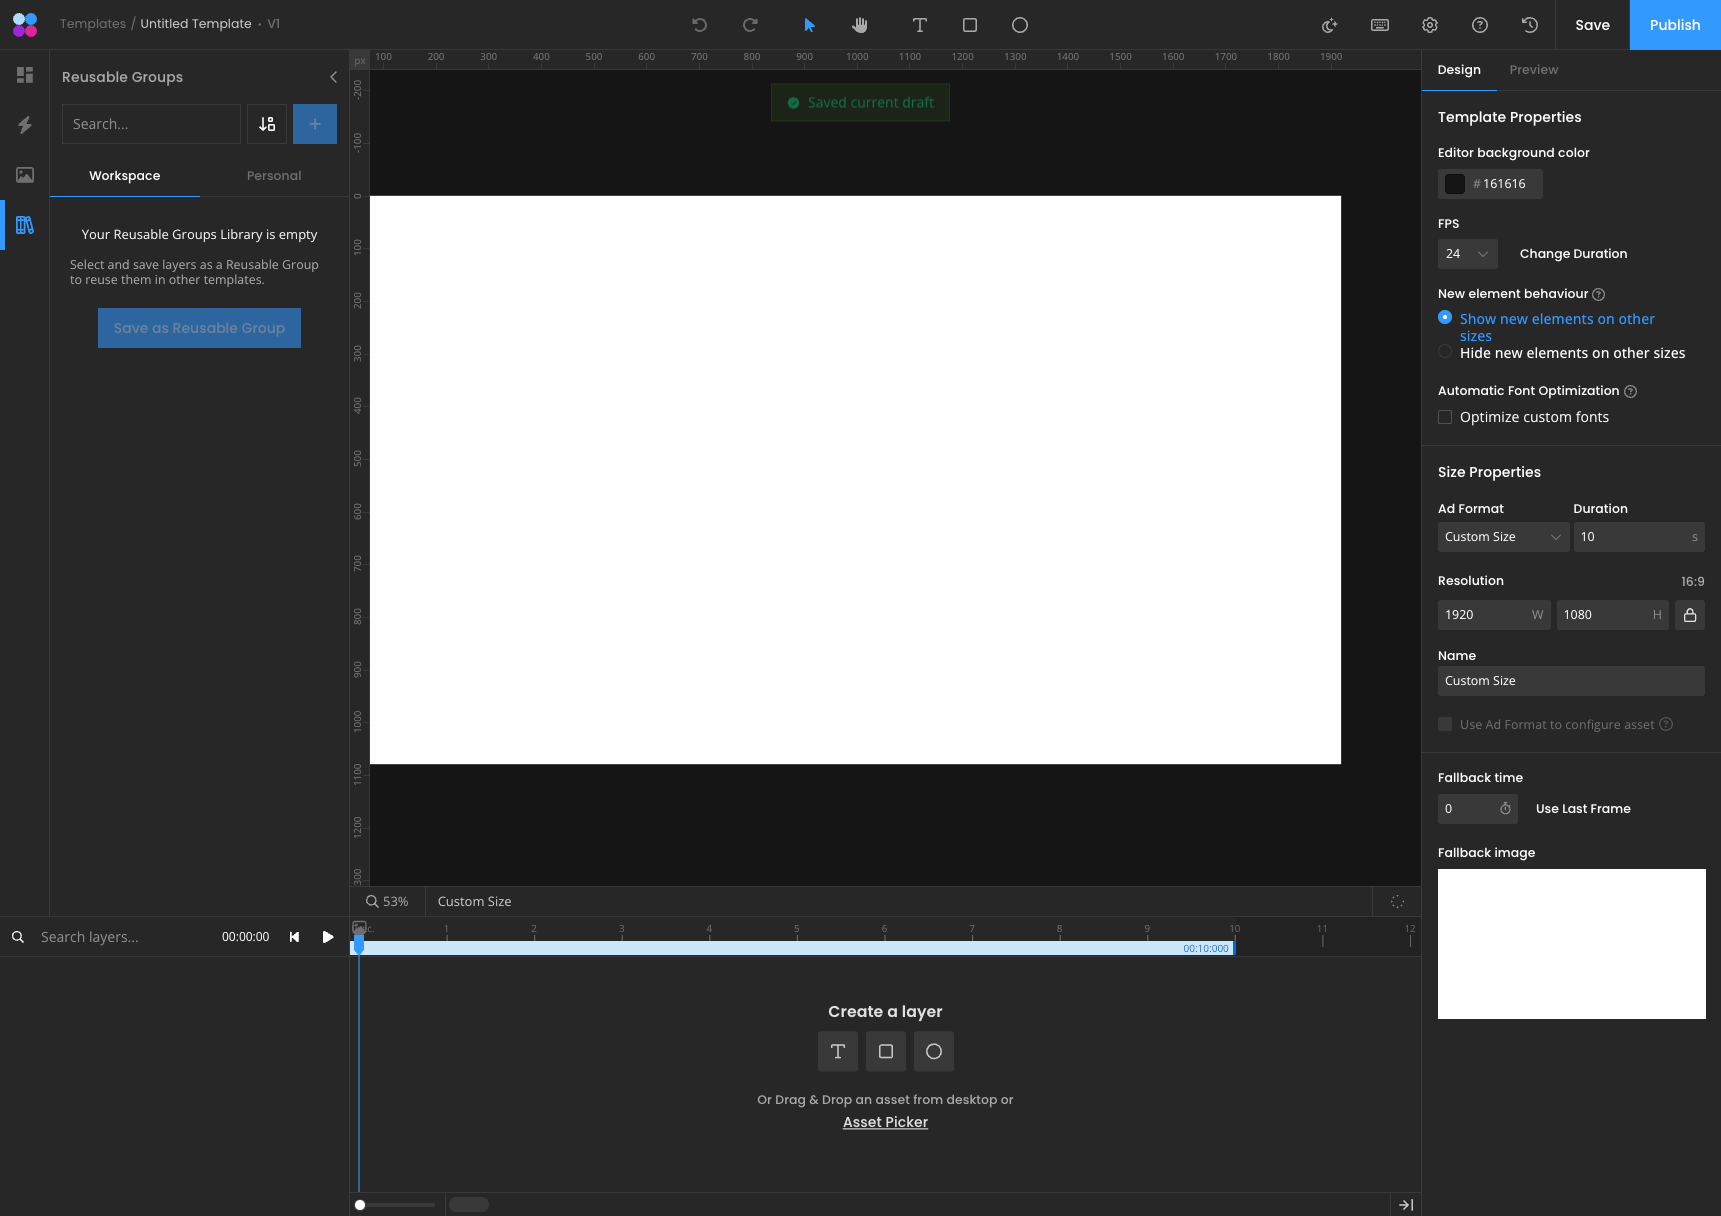Toggle dark mode moon icon
1721x1216 pixels.
click(1330, 25)
